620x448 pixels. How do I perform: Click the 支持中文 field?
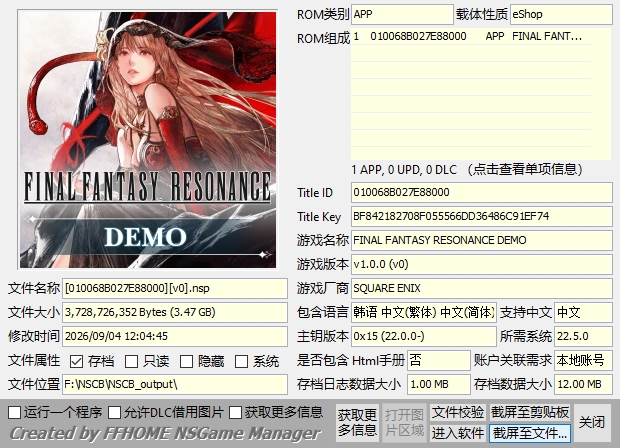click(x=584, y=312)
